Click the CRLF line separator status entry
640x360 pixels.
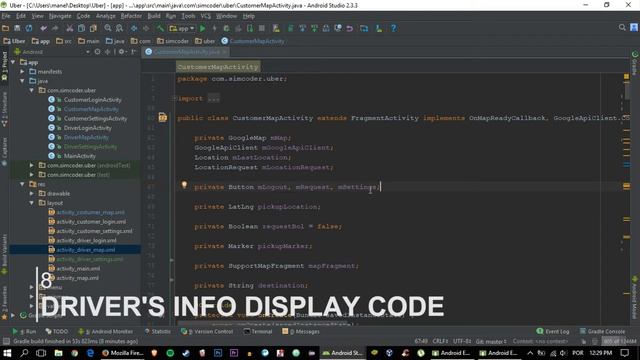coord(440,341)
